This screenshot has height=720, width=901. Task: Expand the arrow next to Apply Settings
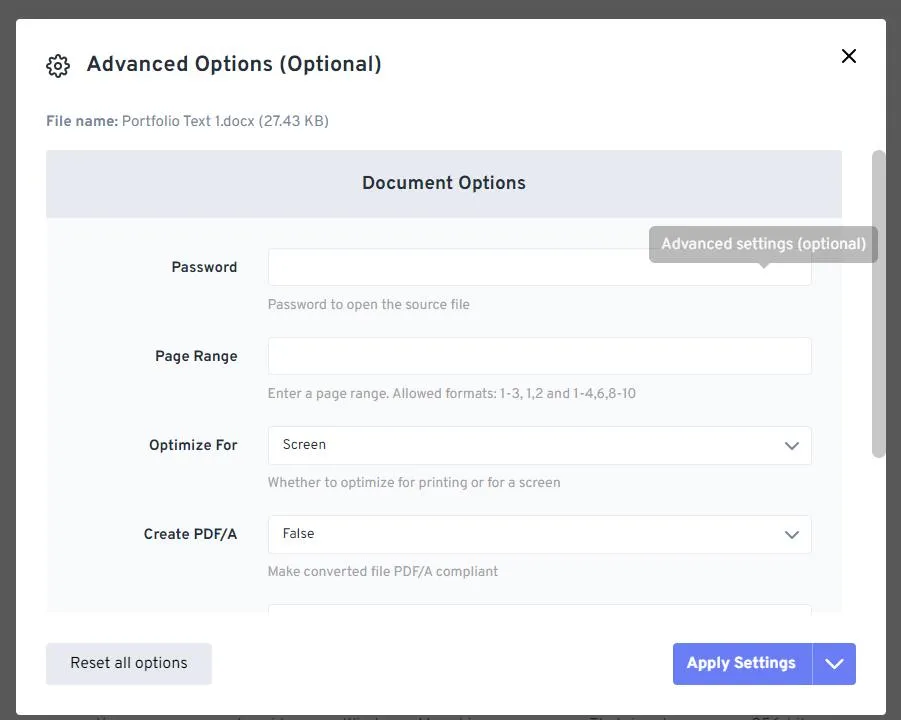[834, 663]
